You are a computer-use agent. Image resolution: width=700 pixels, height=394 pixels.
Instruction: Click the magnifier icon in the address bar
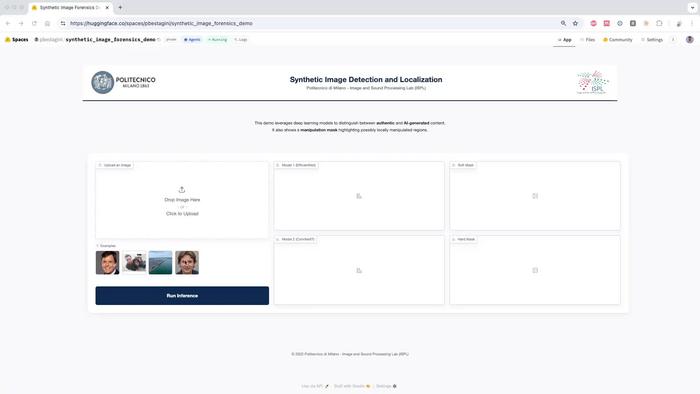click(563, 23)
